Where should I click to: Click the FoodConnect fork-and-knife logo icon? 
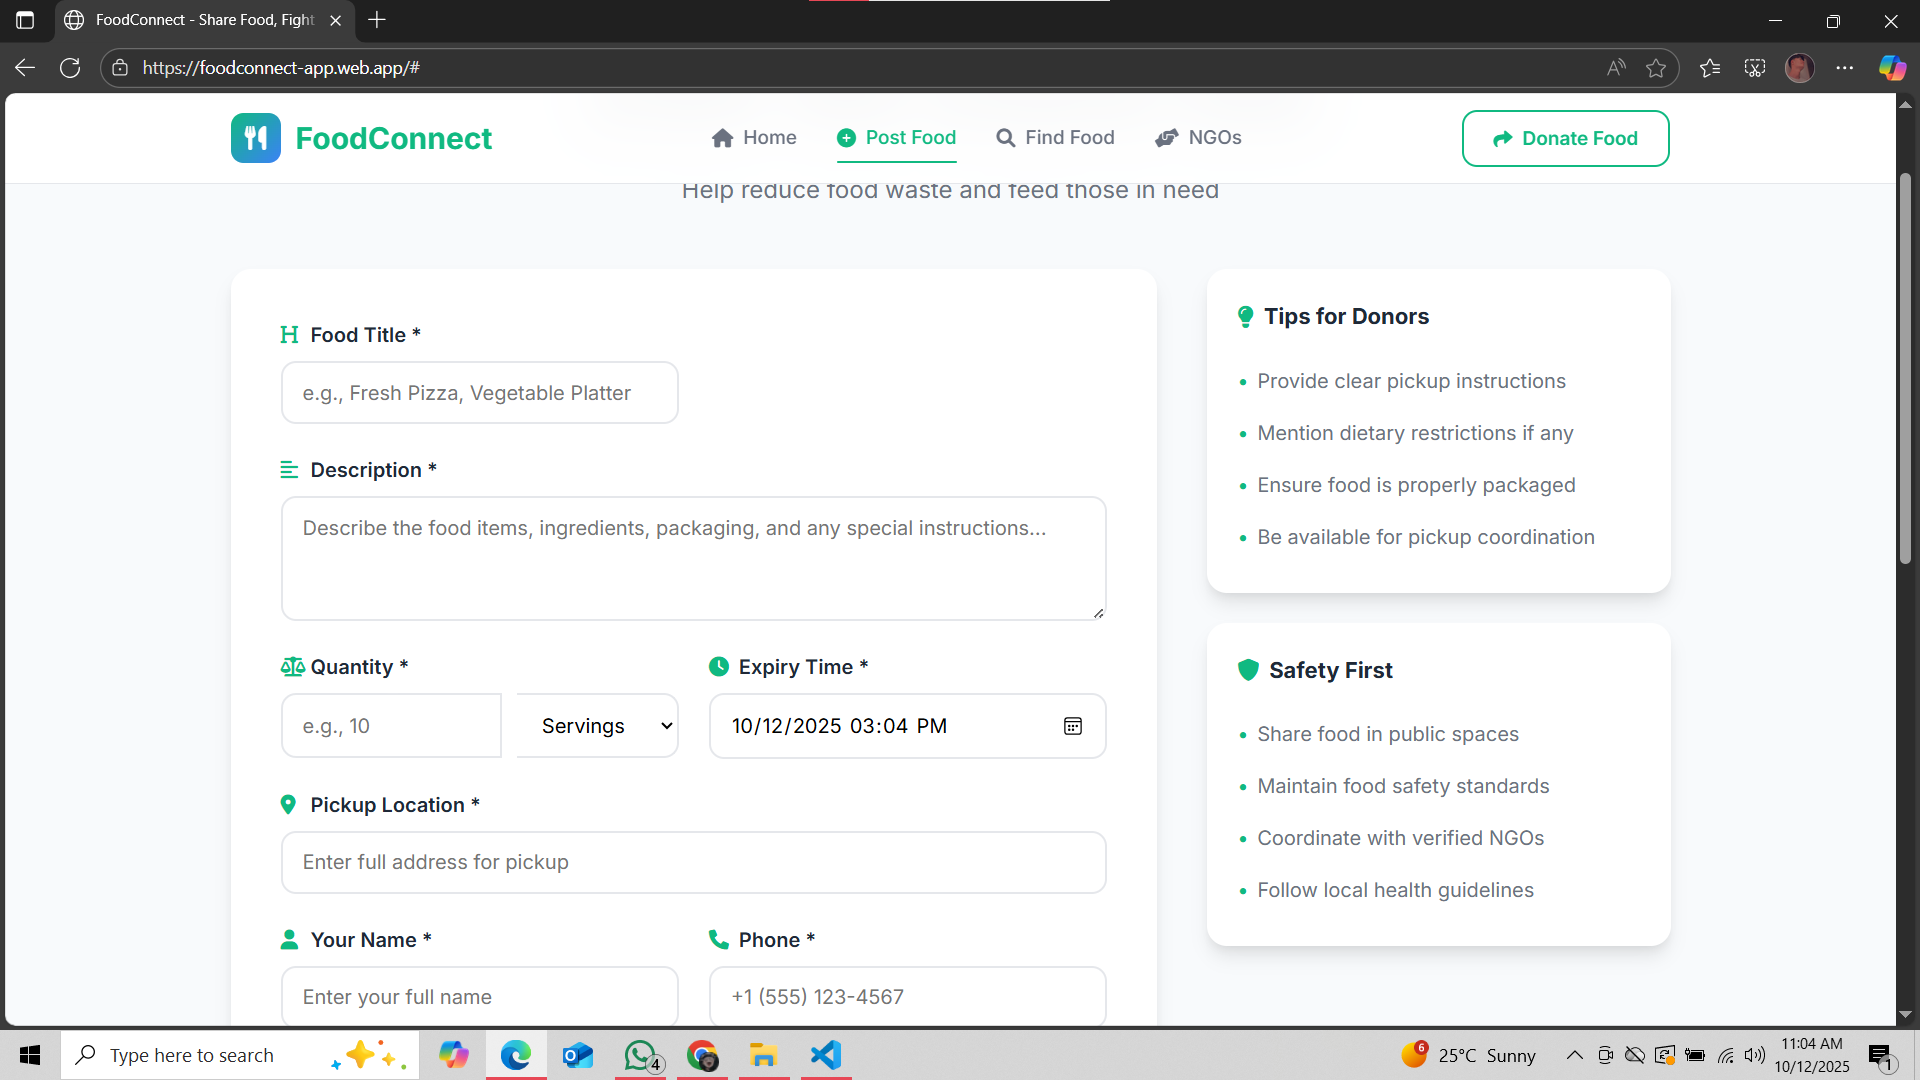[x=255, y=138]
